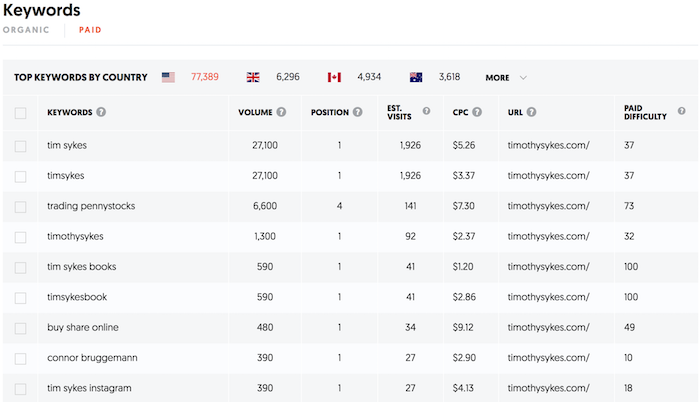Viewport: 700px width, 402px height.
Task: Sort by the Position column header
Action: point(330,112)
